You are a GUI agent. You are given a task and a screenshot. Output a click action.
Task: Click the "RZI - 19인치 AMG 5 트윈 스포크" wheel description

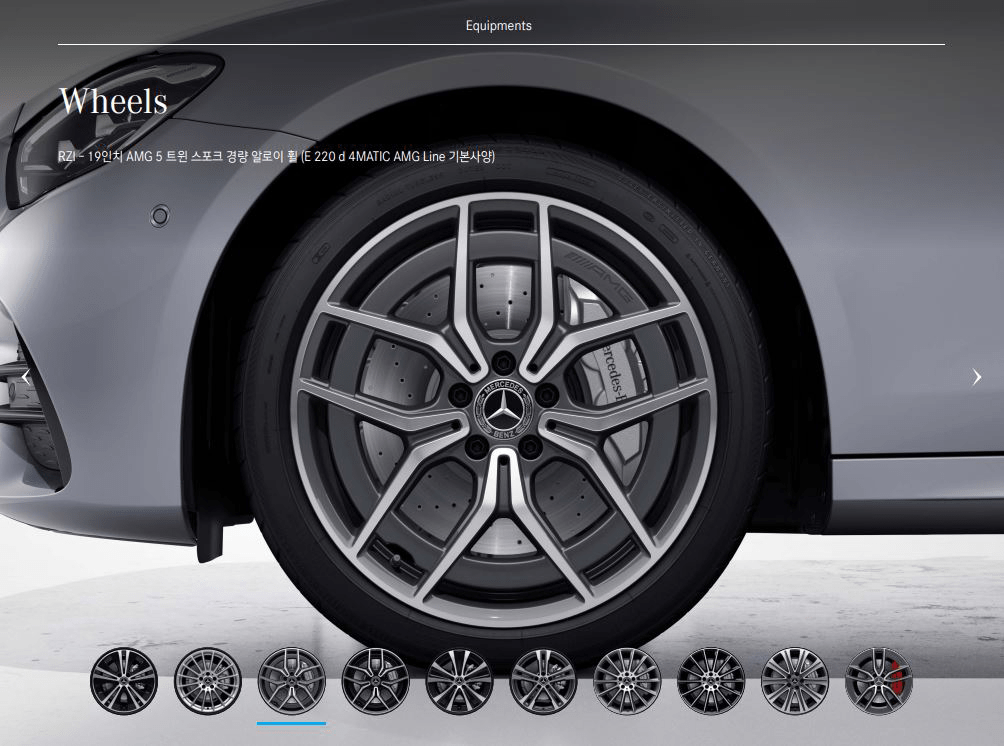(277, 156)
